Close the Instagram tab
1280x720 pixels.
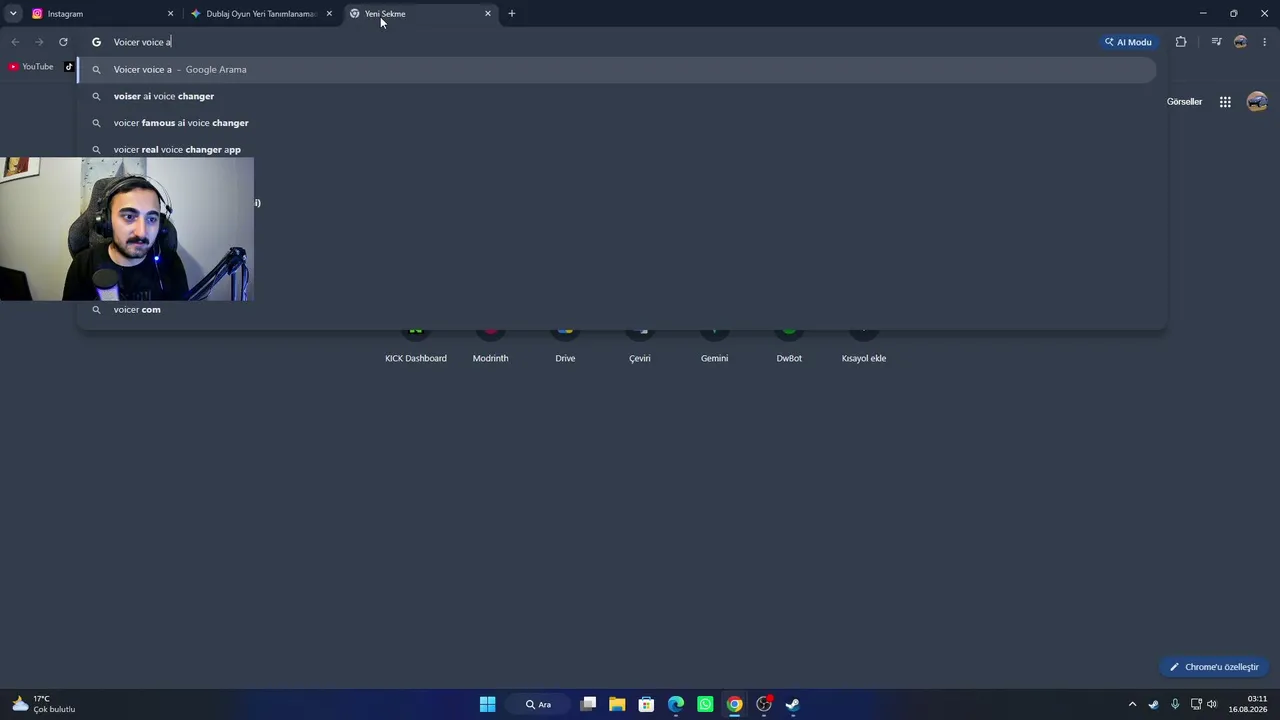point(170,14)
